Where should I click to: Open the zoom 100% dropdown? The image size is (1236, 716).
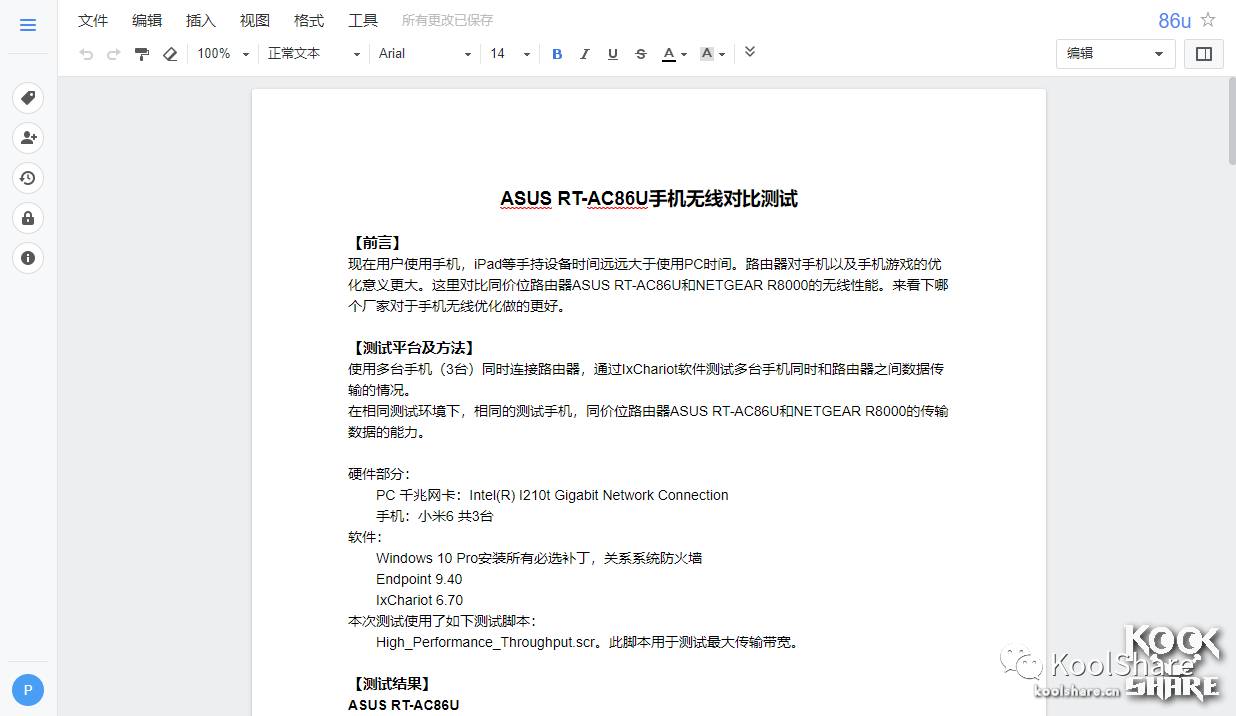(223, 54)
